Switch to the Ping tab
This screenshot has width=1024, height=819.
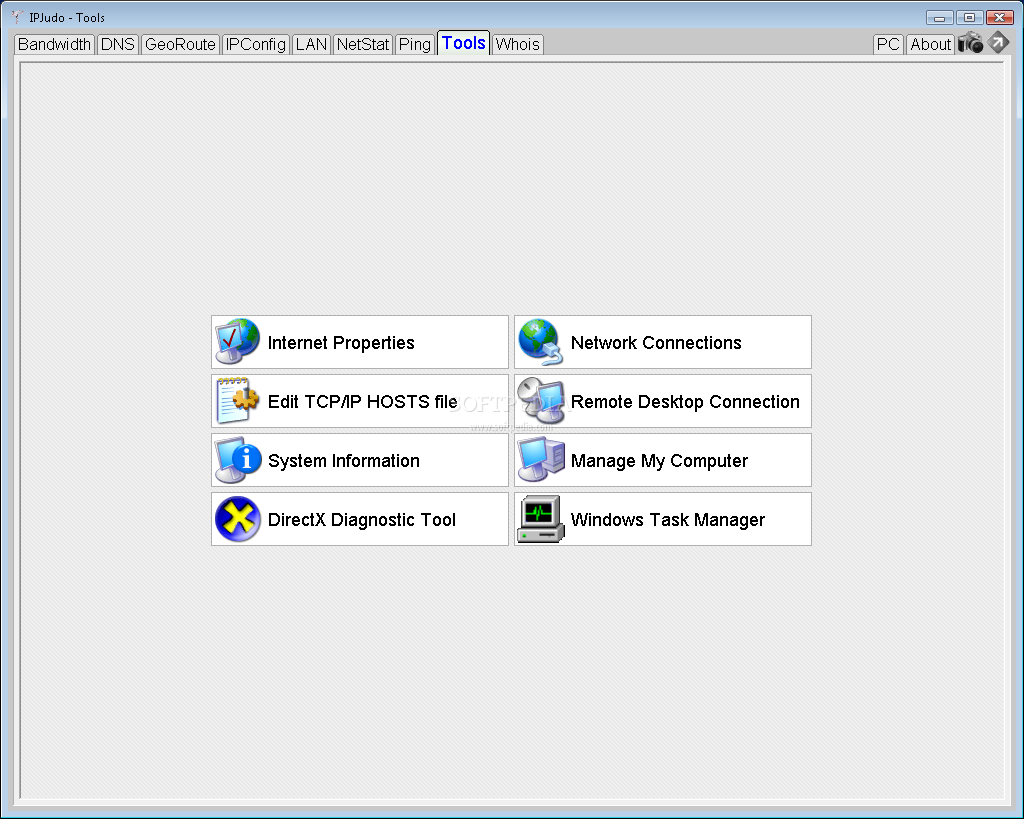(x=415, y=44)
